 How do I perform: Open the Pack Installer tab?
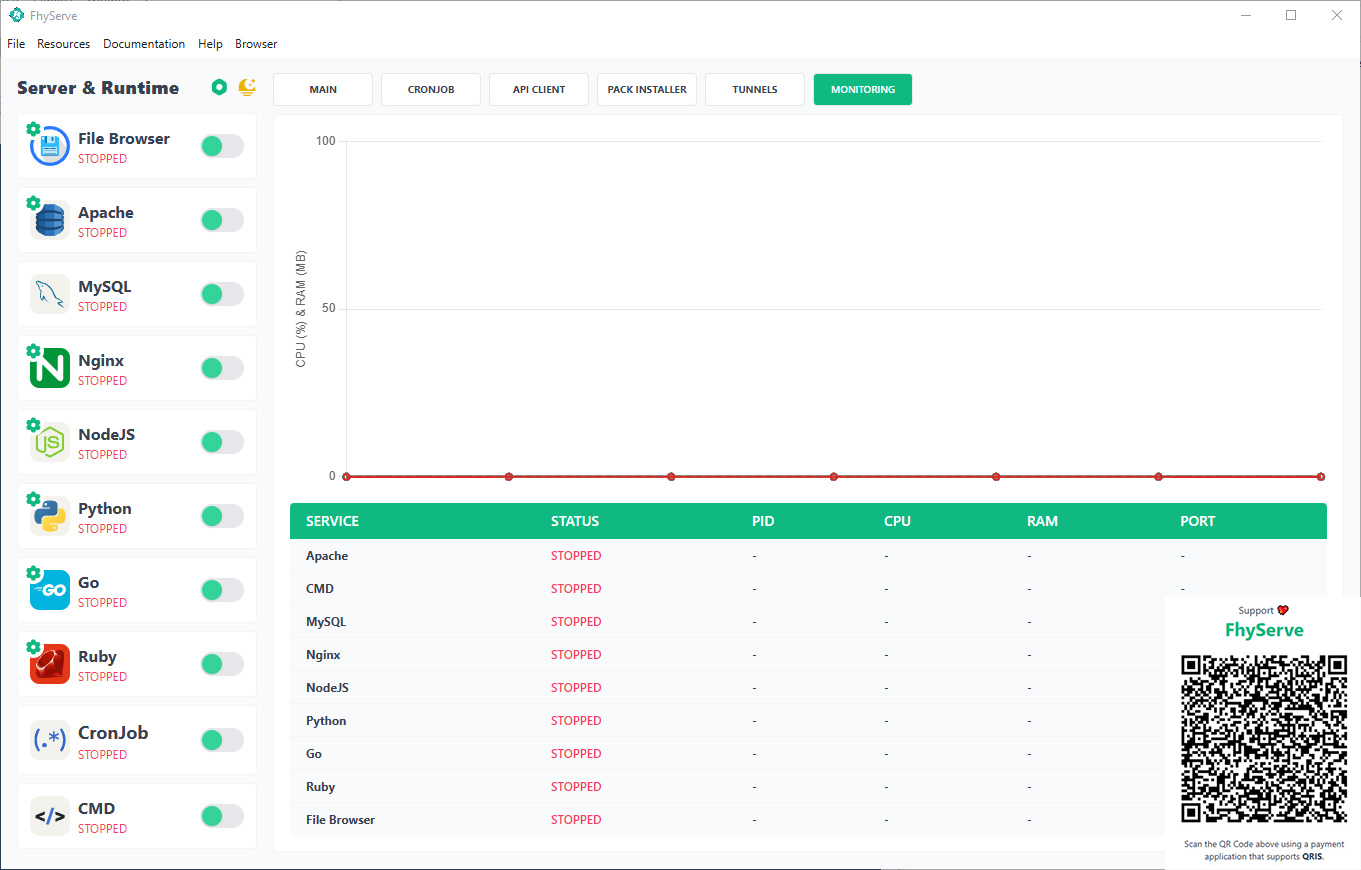point(647,89)
